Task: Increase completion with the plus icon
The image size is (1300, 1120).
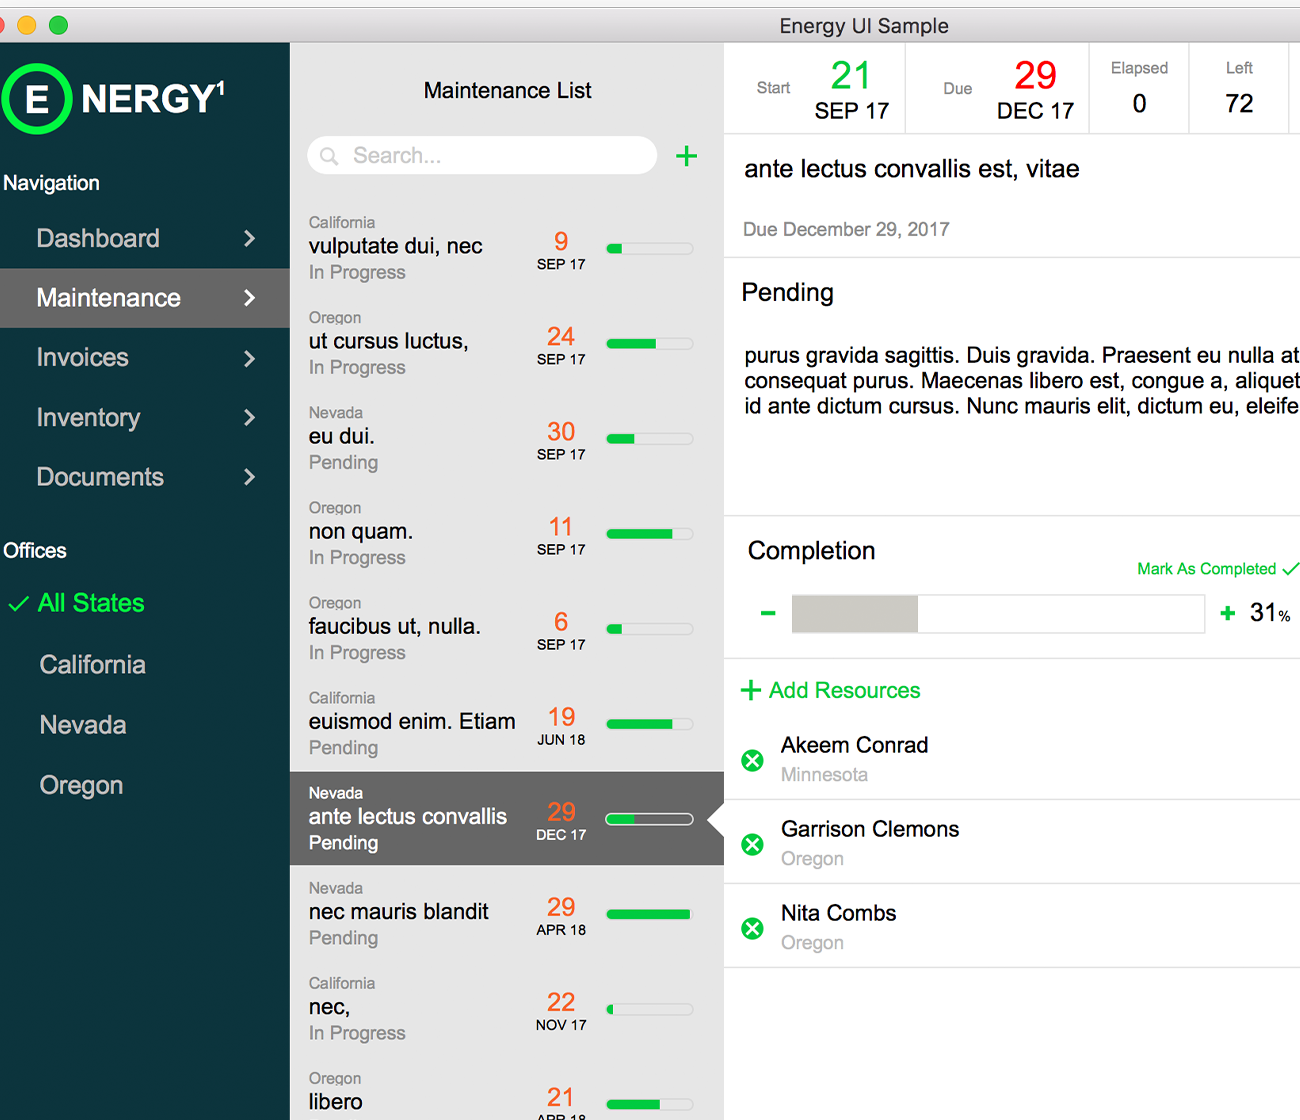Action: [1228, 613]
